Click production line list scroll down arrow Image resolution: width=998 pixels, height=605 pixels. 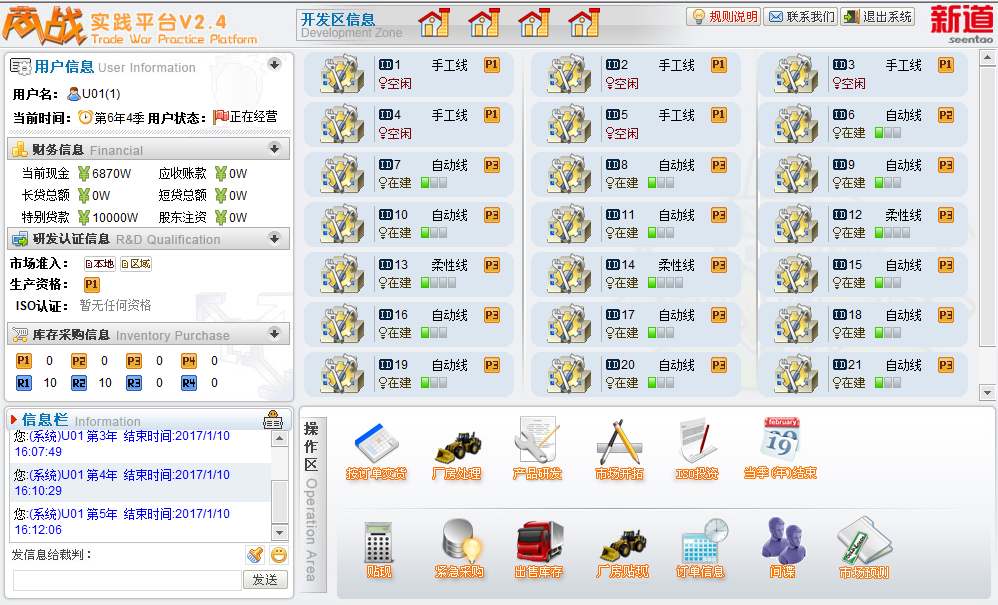[x=987, y=393]
